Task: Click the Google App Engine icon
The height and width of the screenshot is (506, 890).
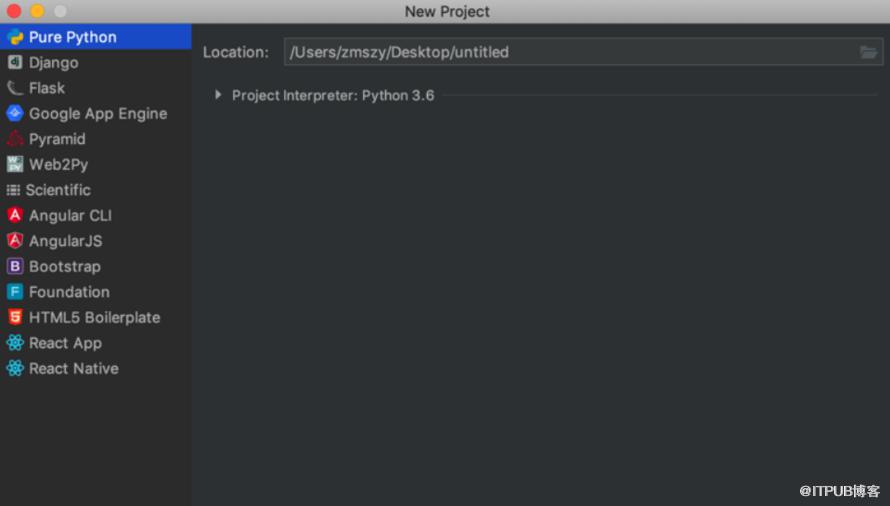Action: pos(15,113)
